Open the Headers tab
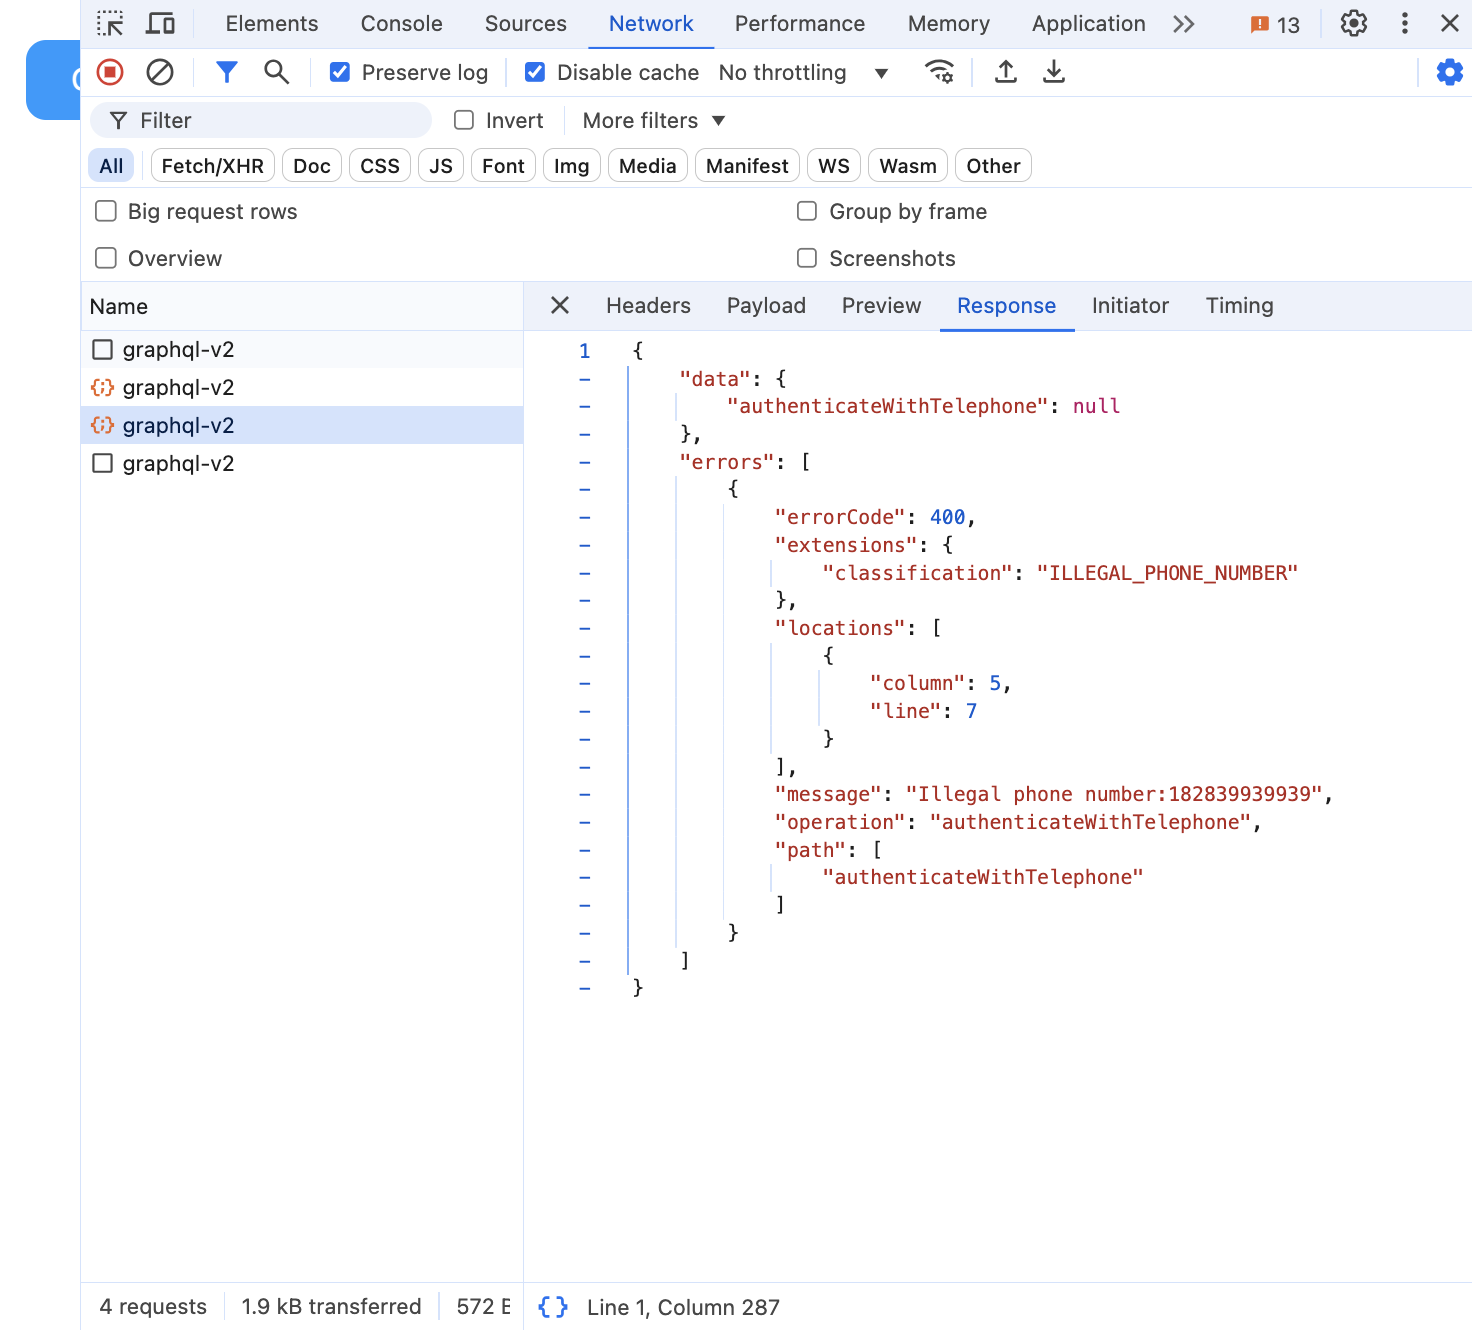Image resolution: width=1472 pixels, height=1330 pixels. pos(648,306)
